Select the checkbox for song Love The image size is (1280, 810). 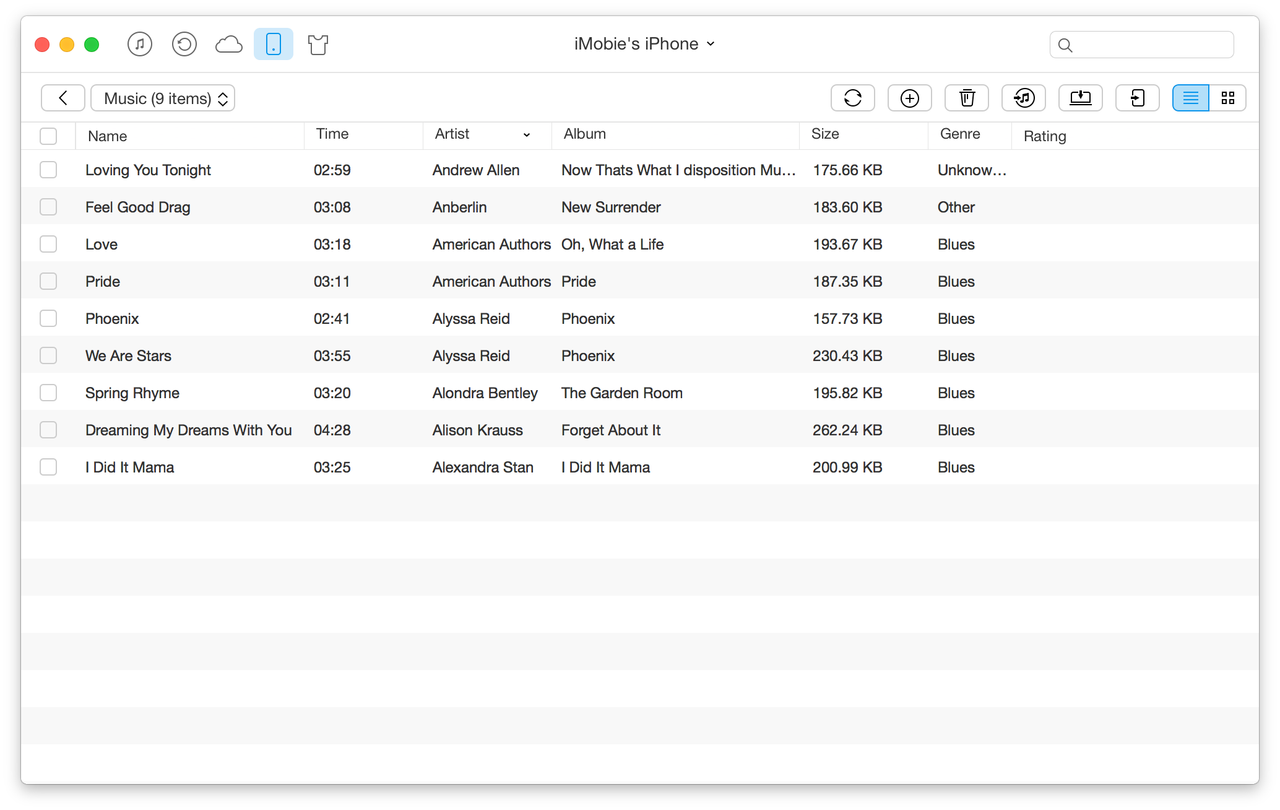48,244
